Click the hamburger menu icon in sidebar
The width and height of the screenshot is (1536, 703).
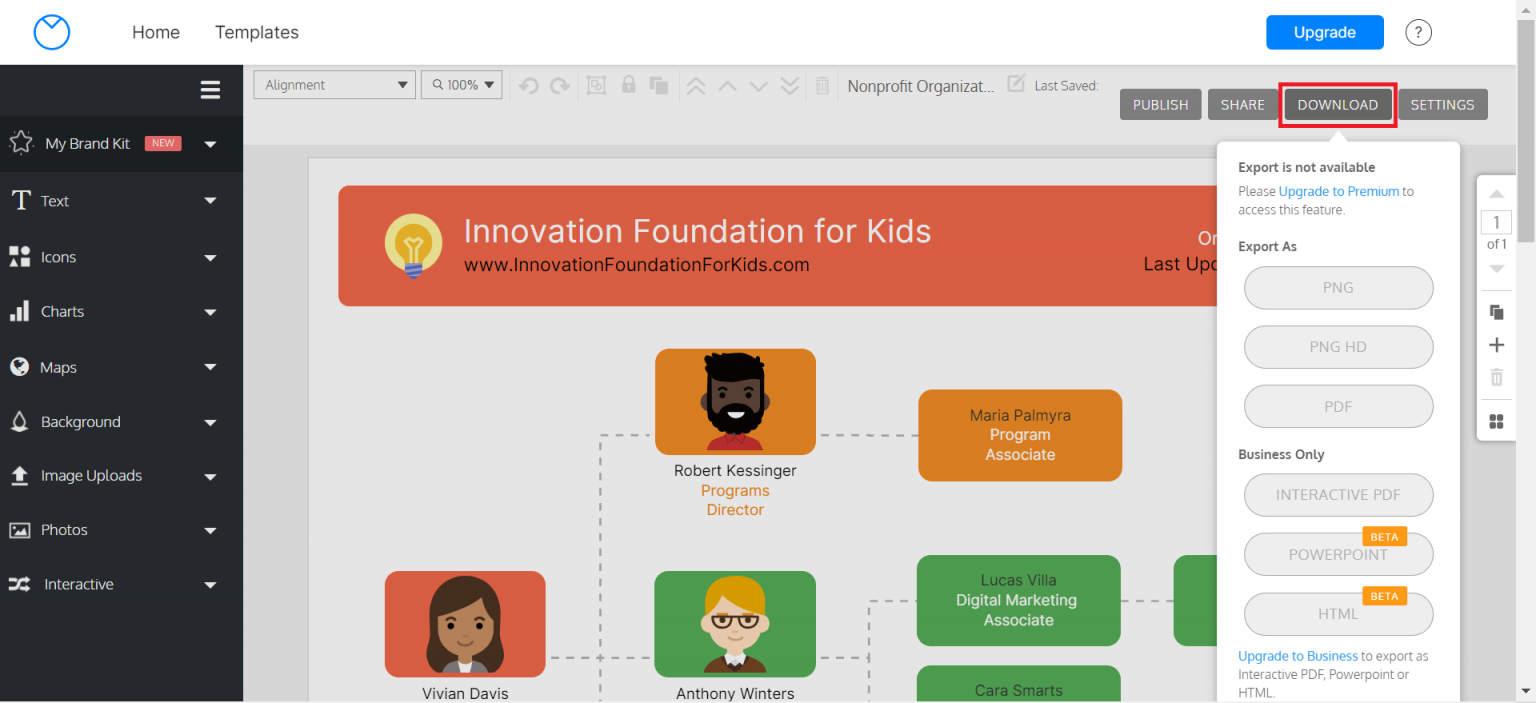(210, 90)
